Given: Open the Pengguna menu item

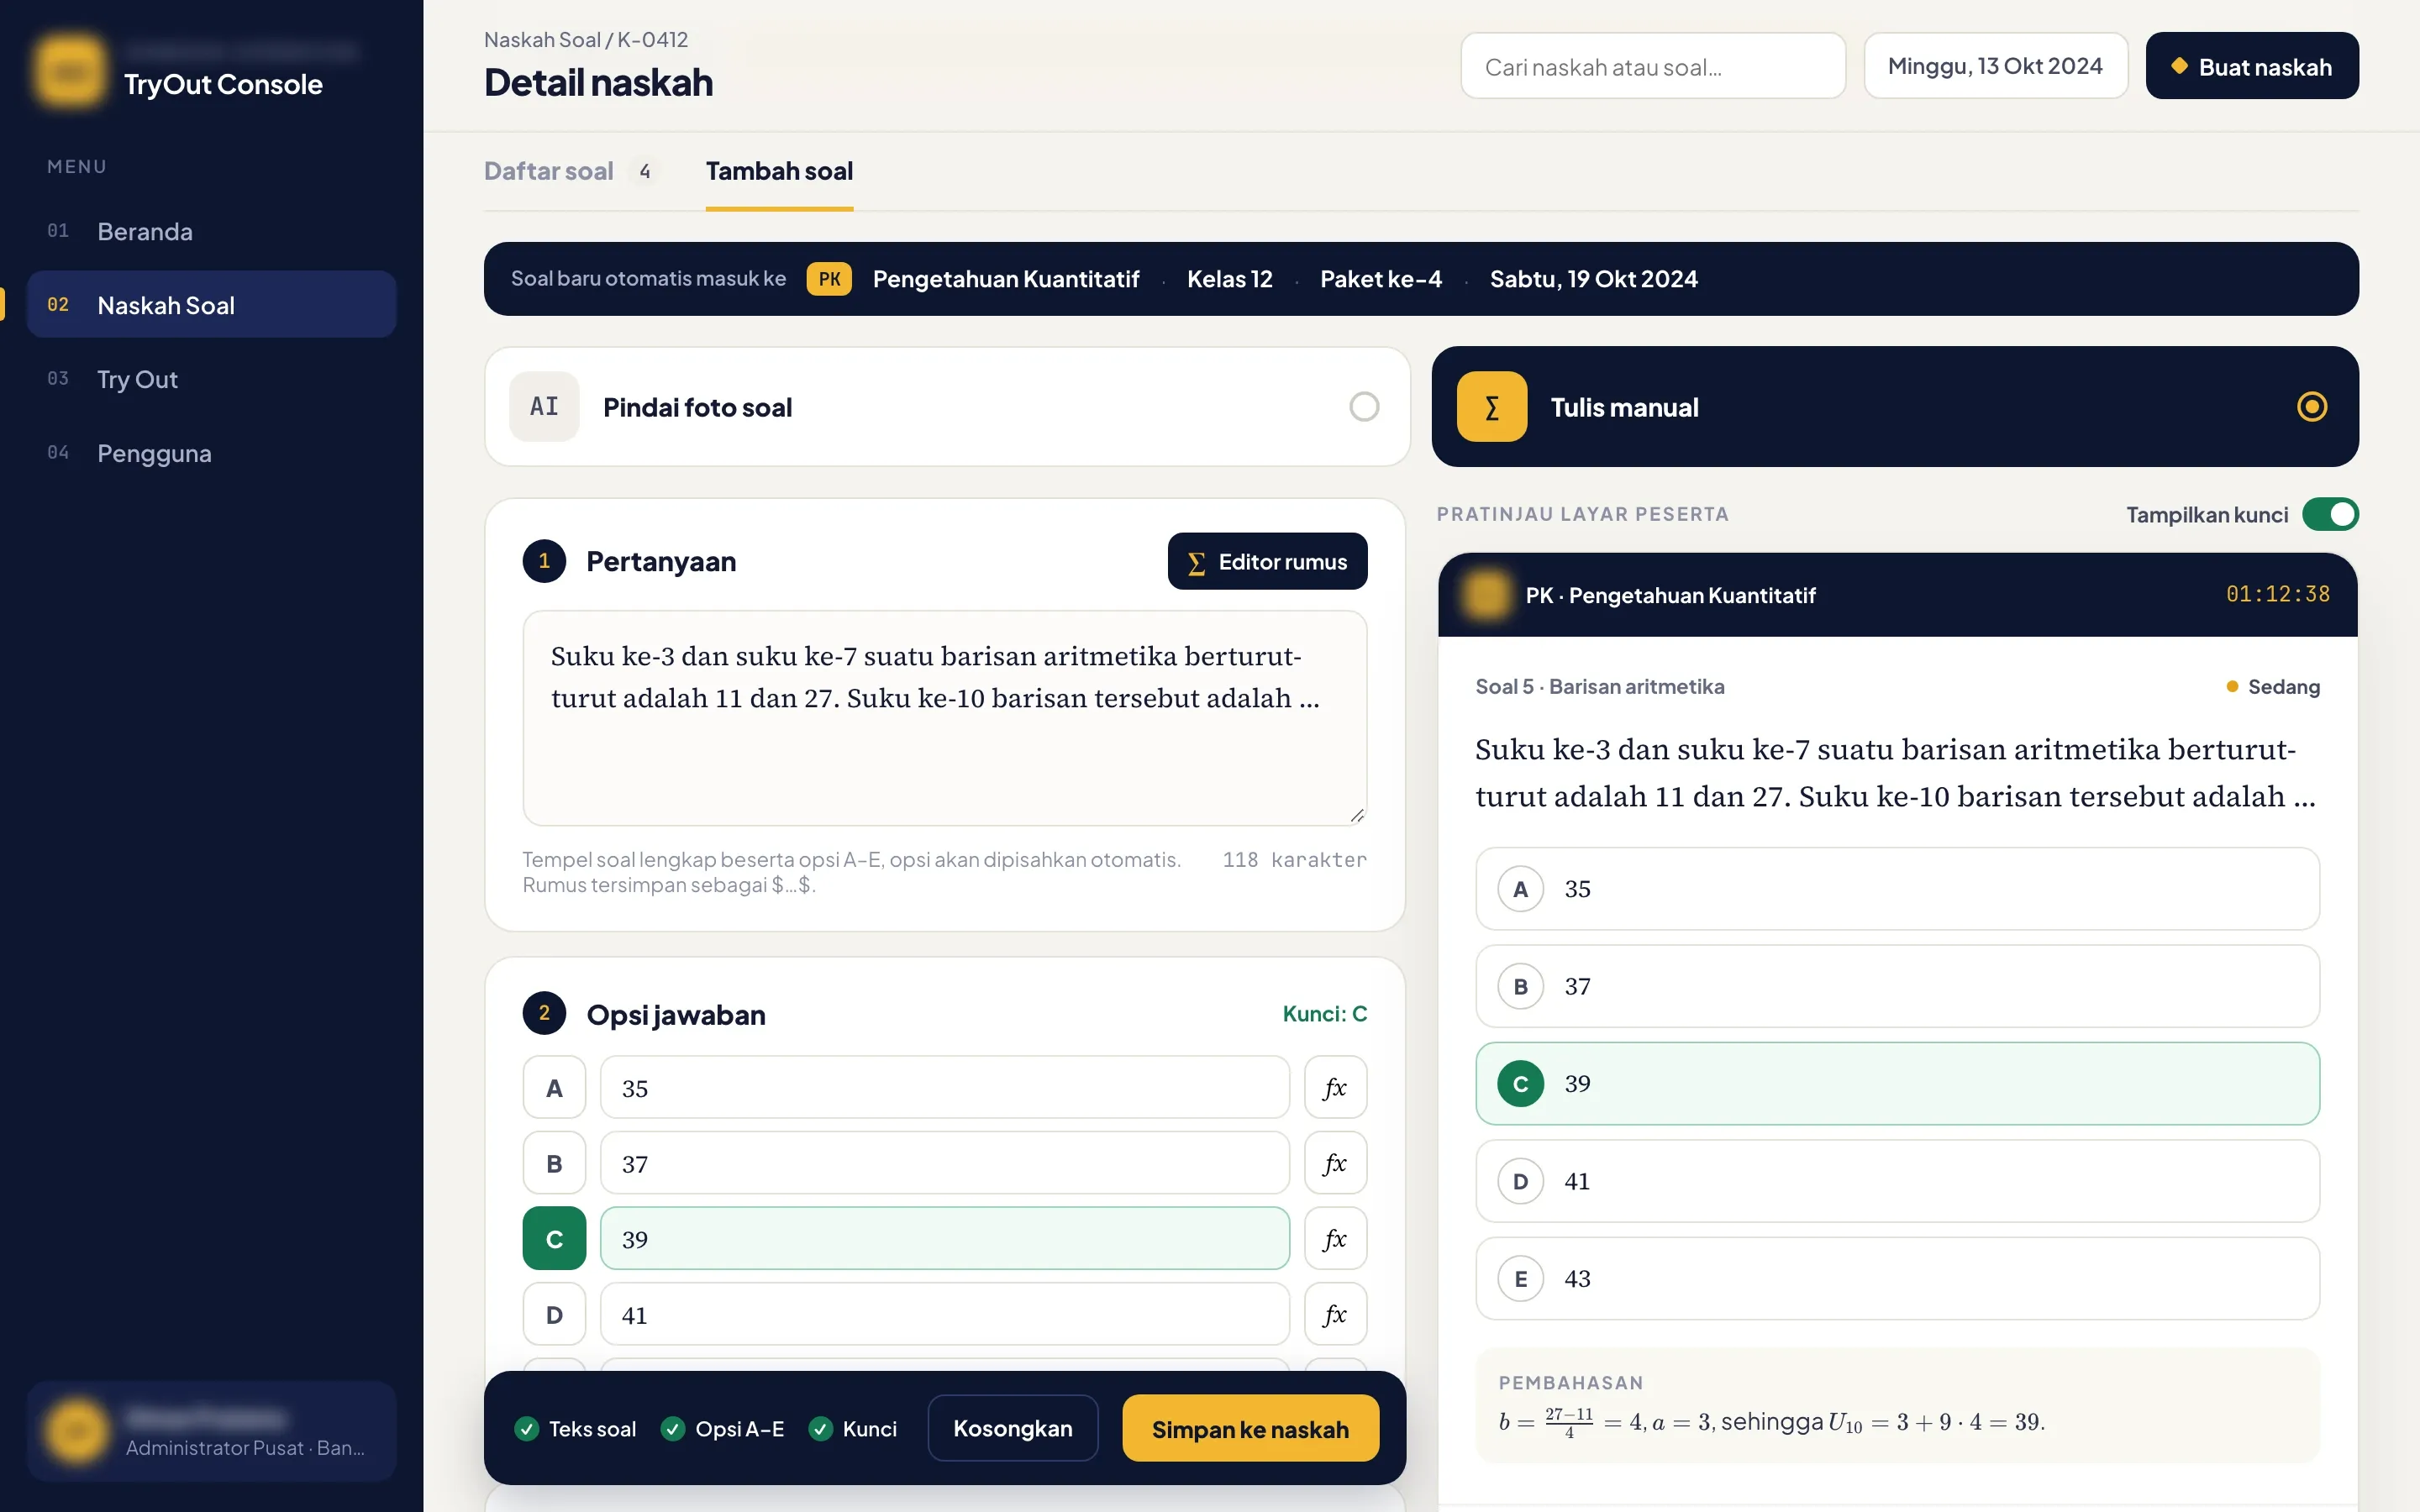Looking at the screenshot, I should click(x=211, y=453).
